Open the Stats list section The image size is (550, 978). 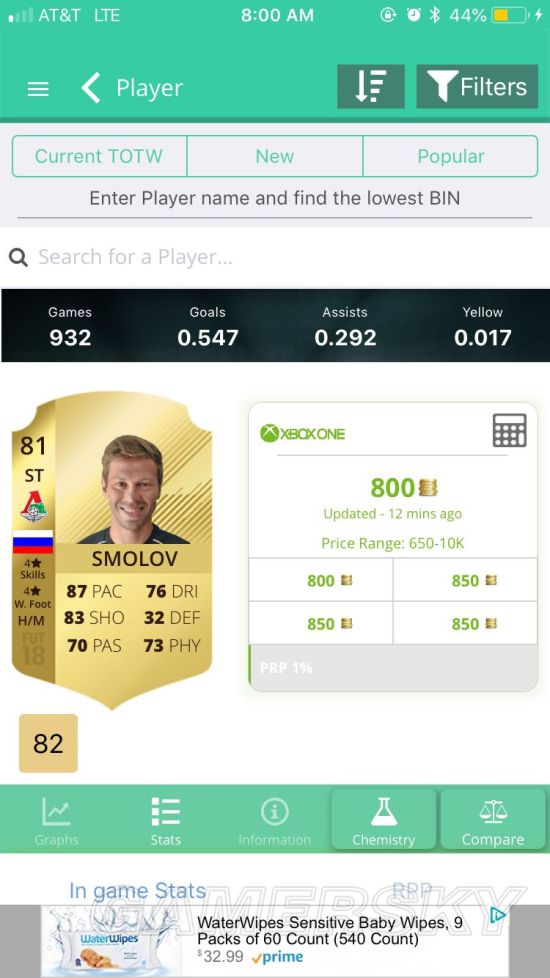tap(165, 820)
